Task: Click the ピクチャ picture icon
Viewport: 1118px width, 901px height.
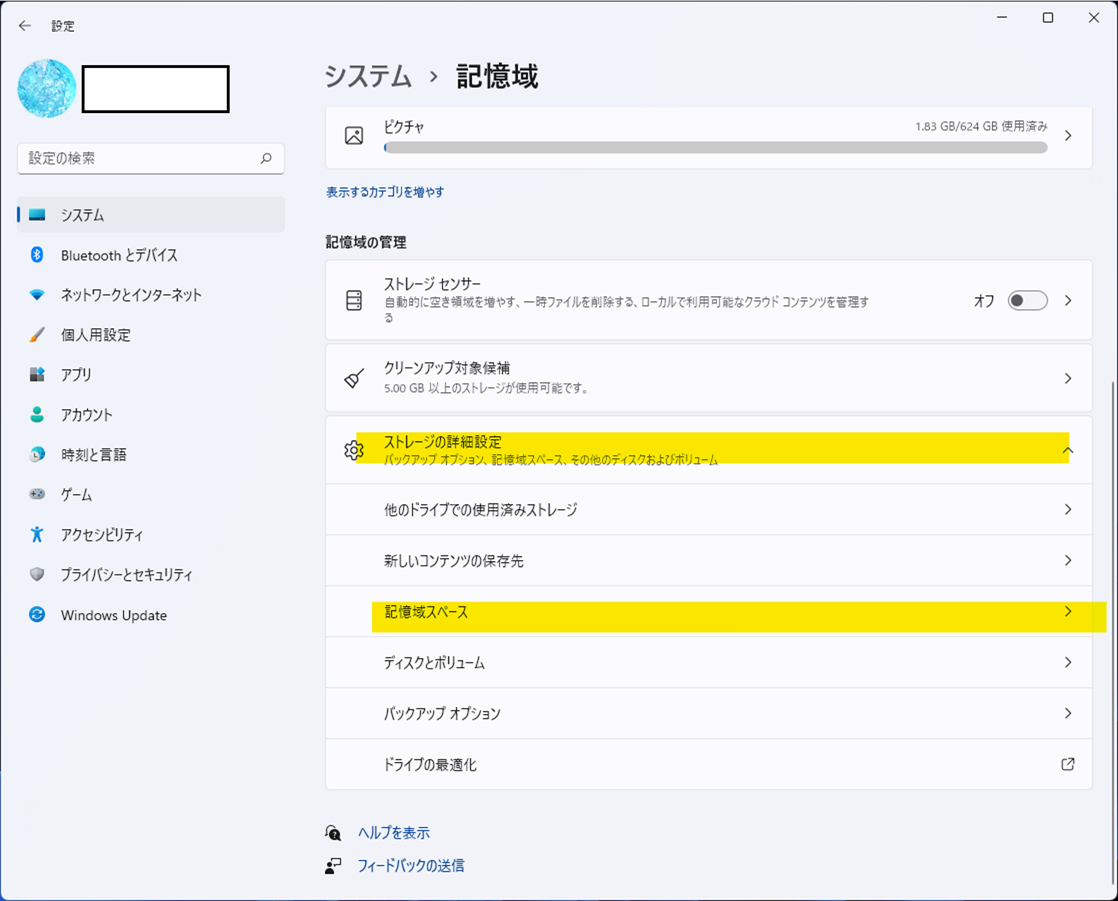Action: [x=352, y=134]
